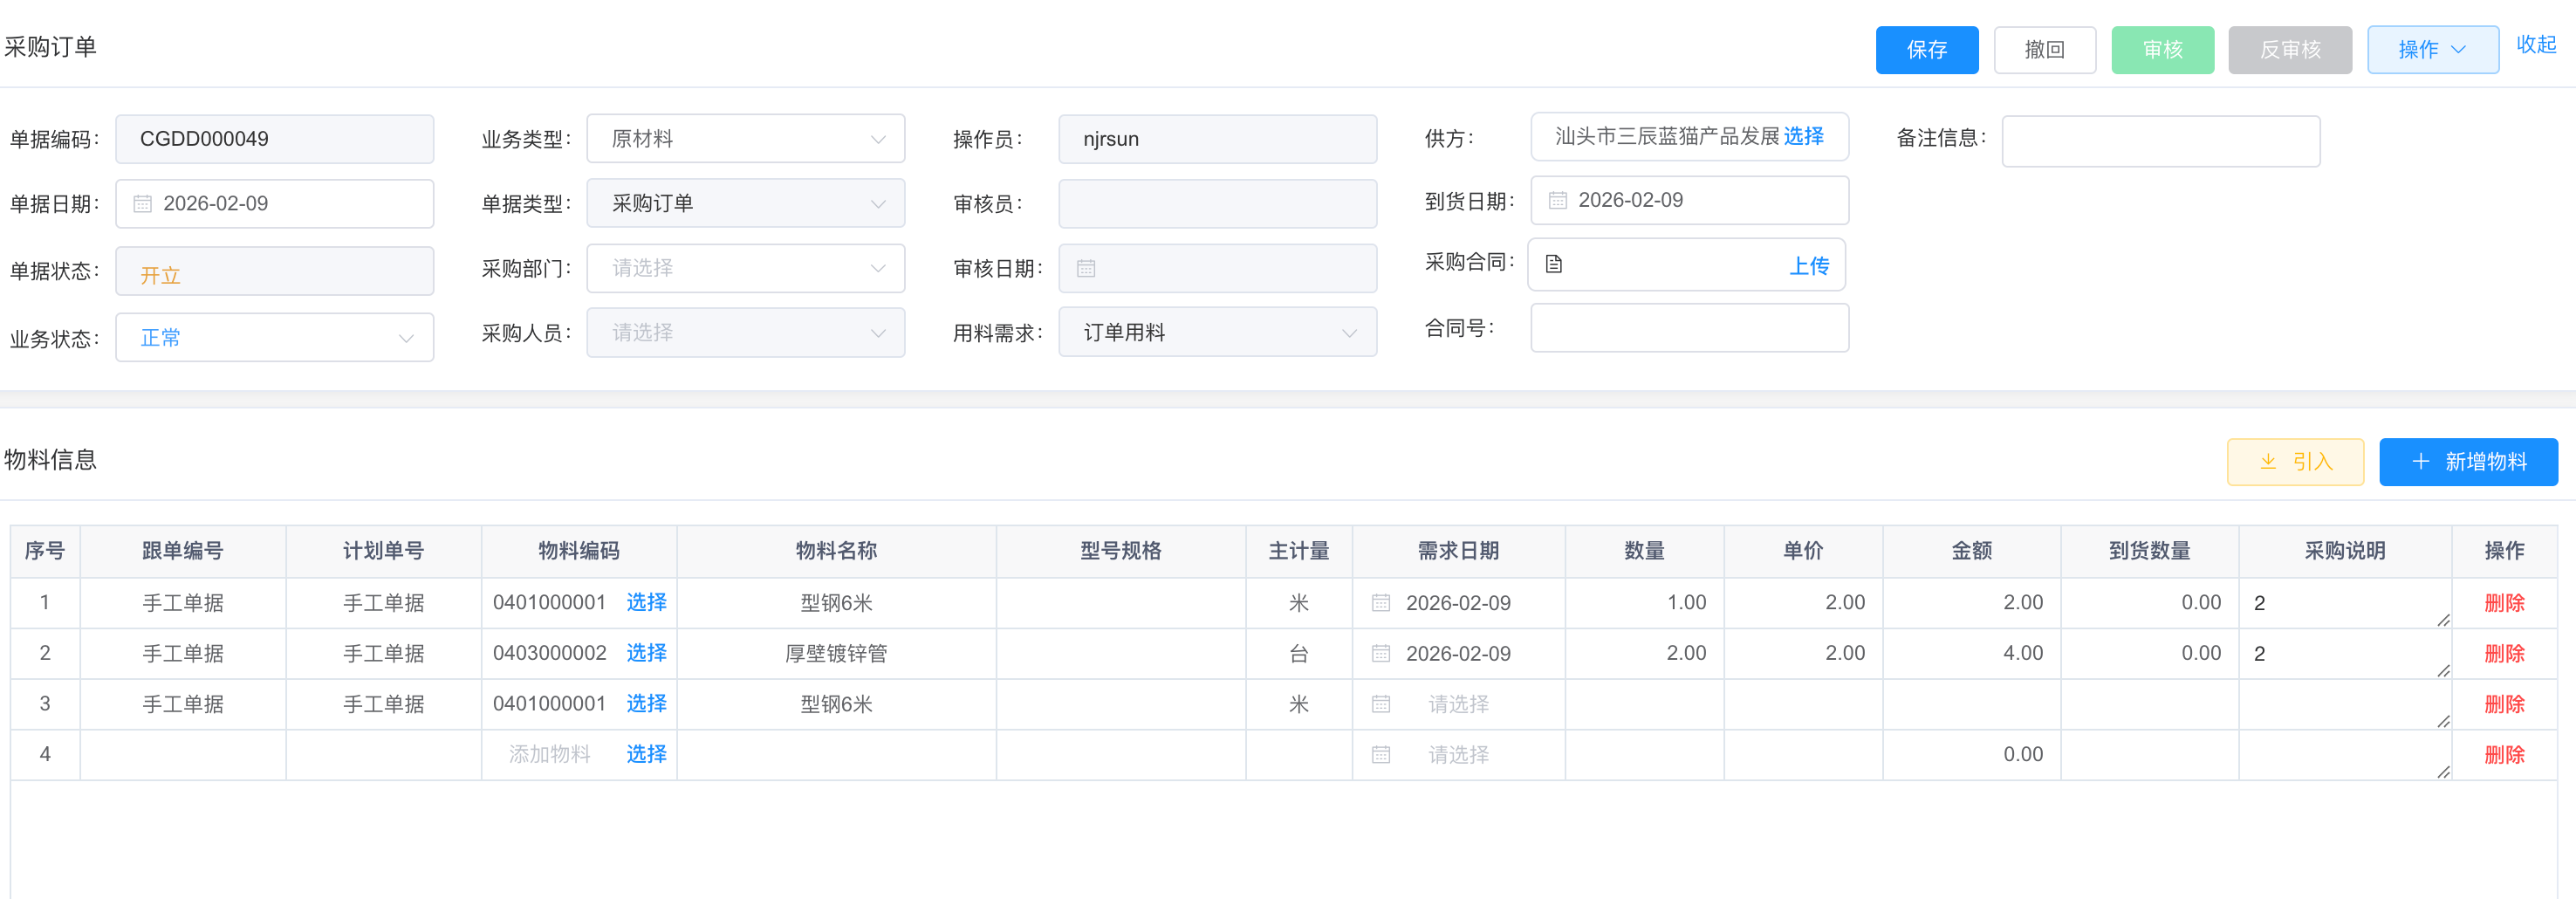Click calendar icon in row 1 需求日期
This screenshot has height=899, width=2576.
pos(1381,603)
